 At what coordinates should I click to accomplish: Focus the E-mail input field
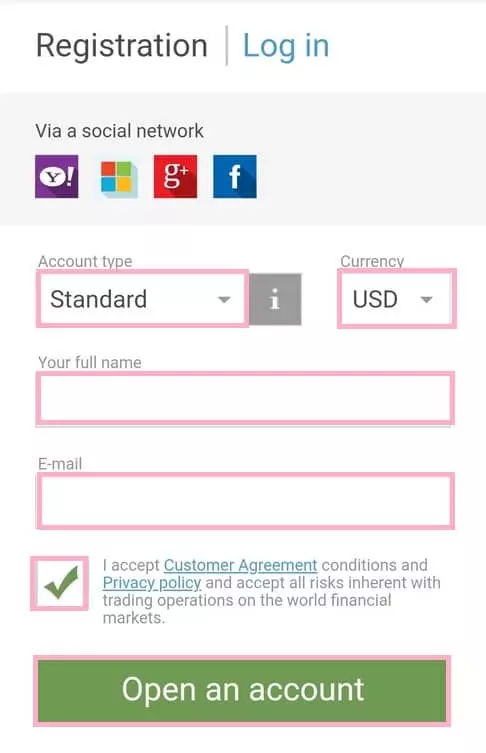pos(245,500)
